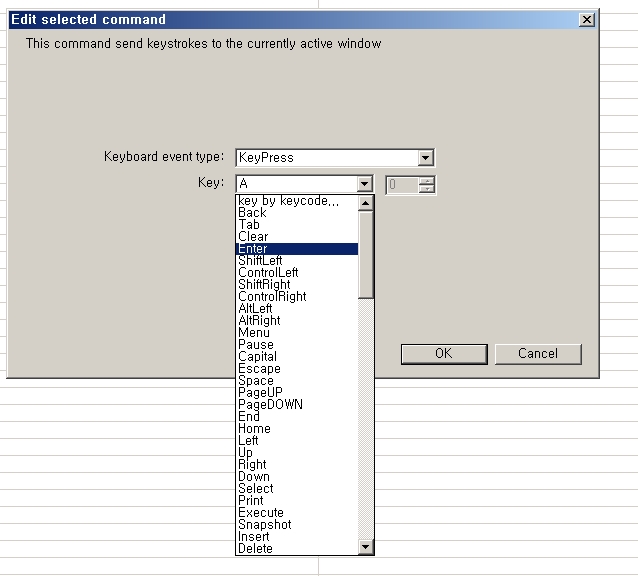The image size is (638, 576).
Task: Select PageUP in the key list
Action: click(297, 393)
